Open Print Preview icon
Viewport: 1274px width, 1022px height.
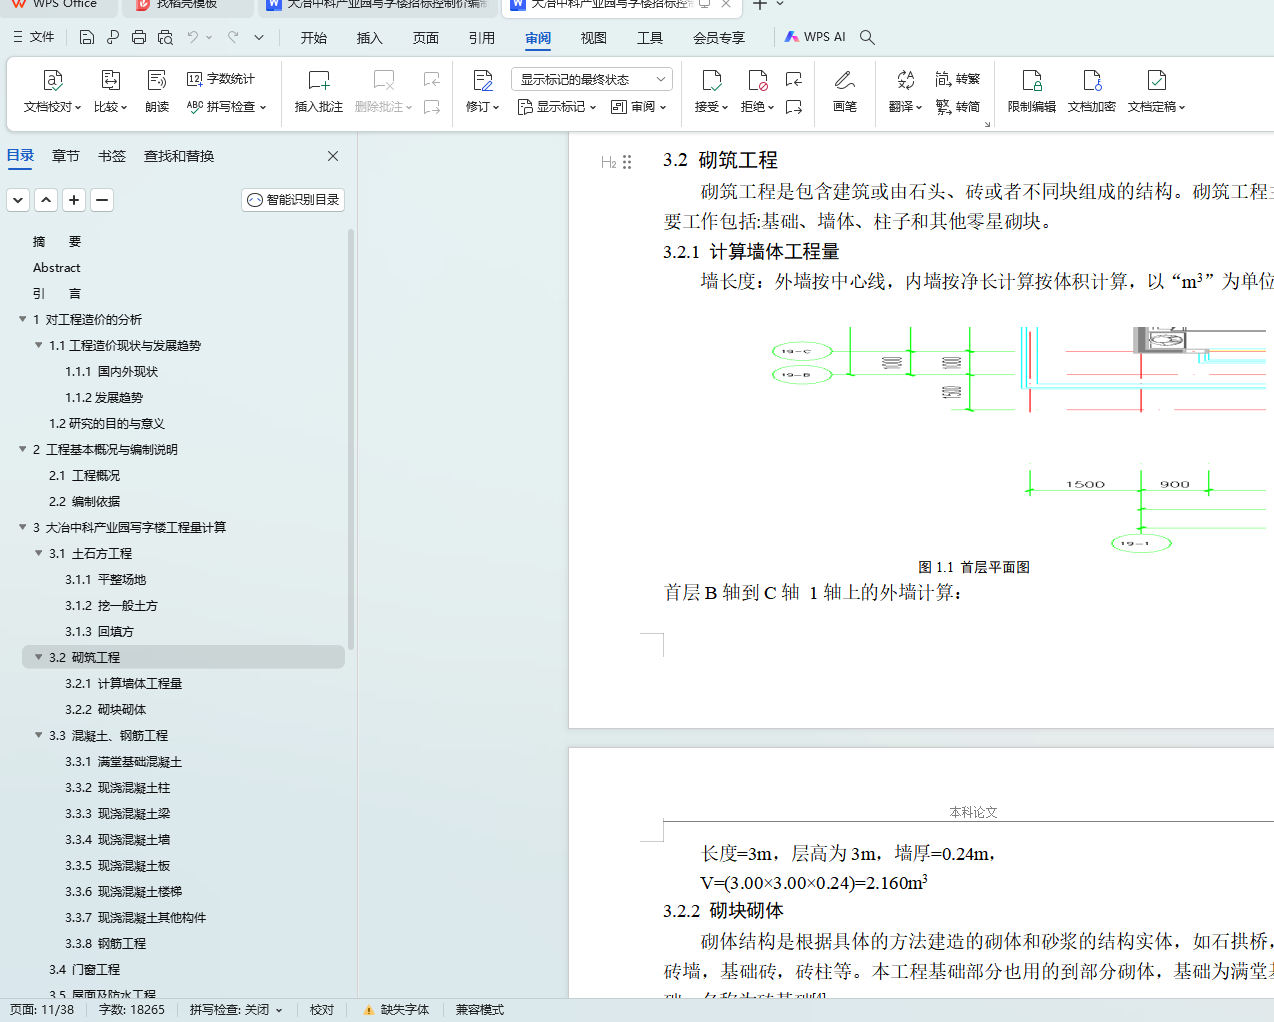(165, 37)
